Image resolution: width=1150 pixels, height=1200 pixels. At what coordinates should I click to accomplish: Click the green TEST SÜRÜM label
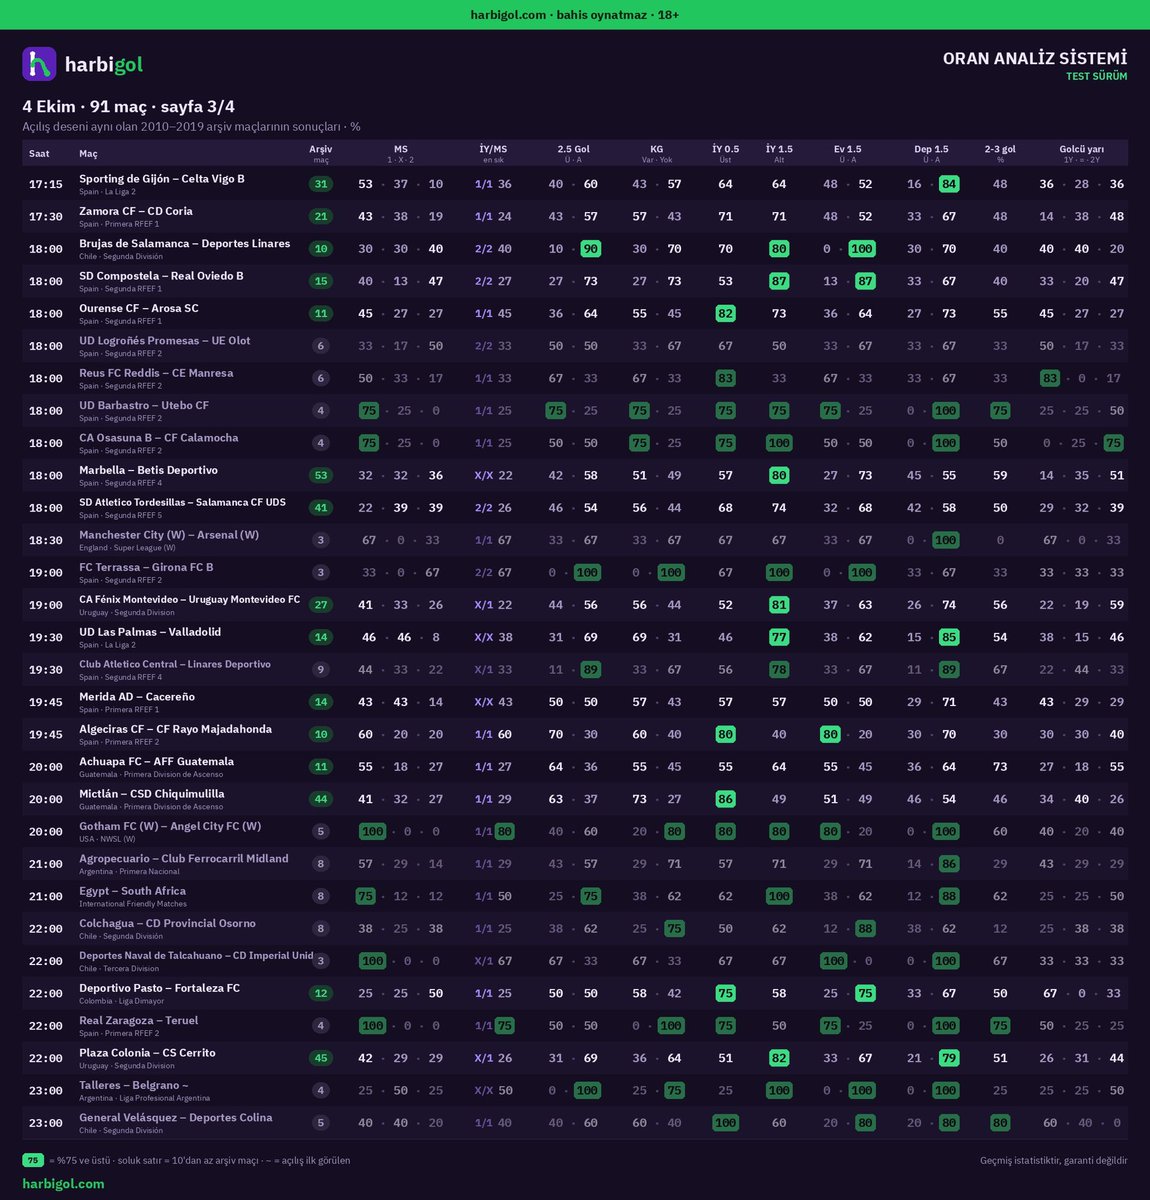[x=1097, y=77]
